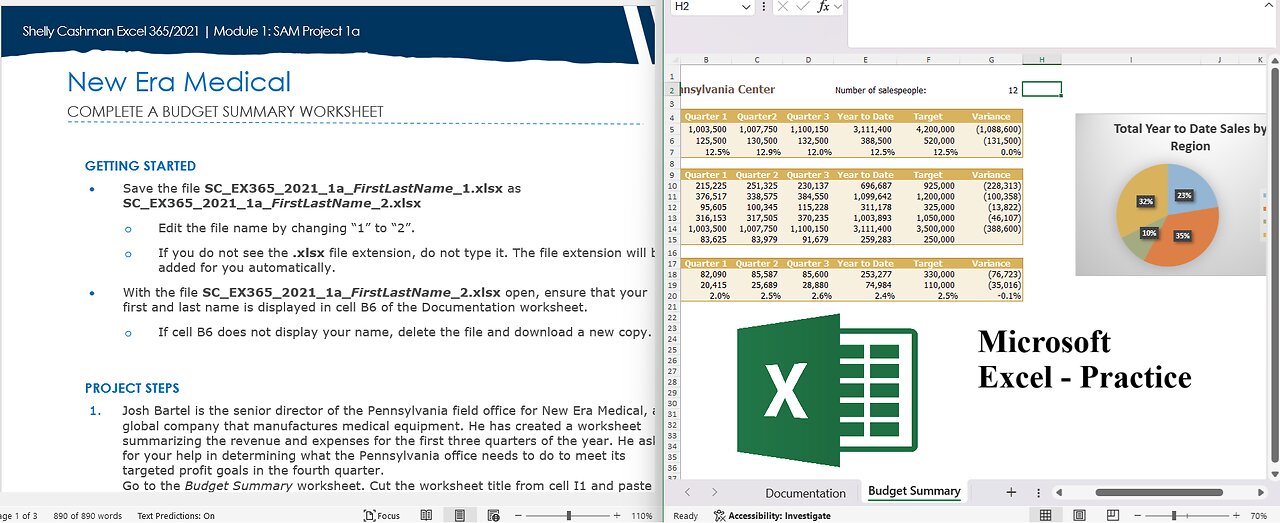The width and height of the screenshot is (1280, 523).
Task: Add a new sheet with plus icon
Action: click(1011, 492)
